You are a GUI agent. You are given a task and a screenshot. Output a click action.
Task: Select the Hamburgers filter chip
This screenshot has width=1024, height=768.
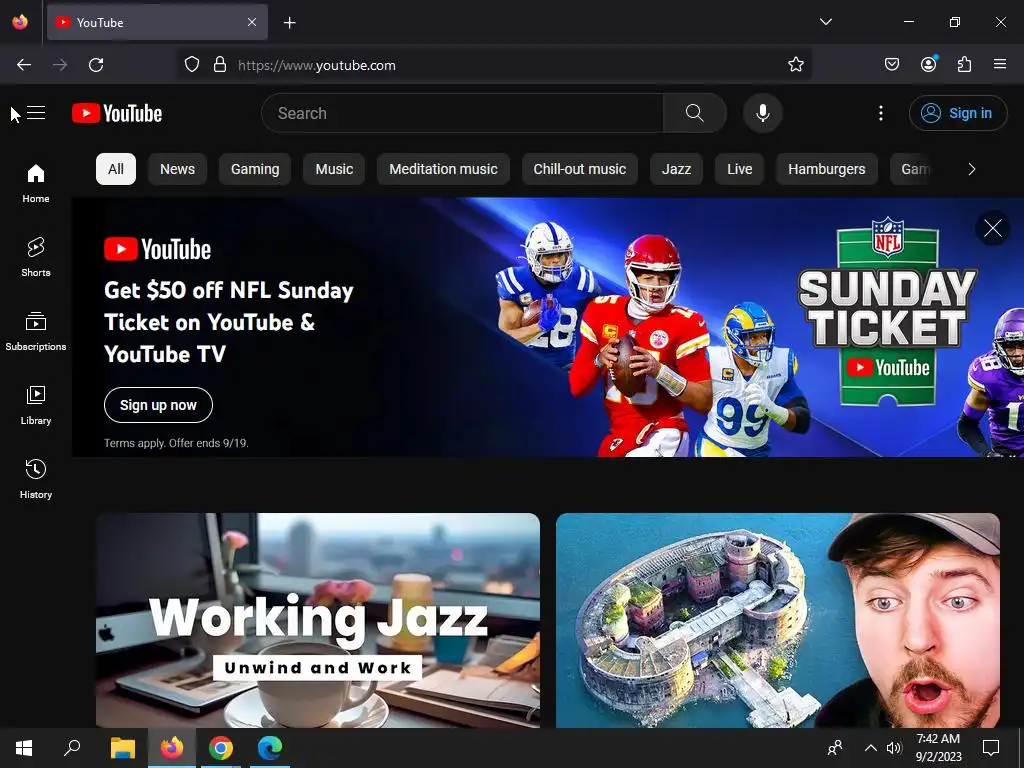point(827,169)
